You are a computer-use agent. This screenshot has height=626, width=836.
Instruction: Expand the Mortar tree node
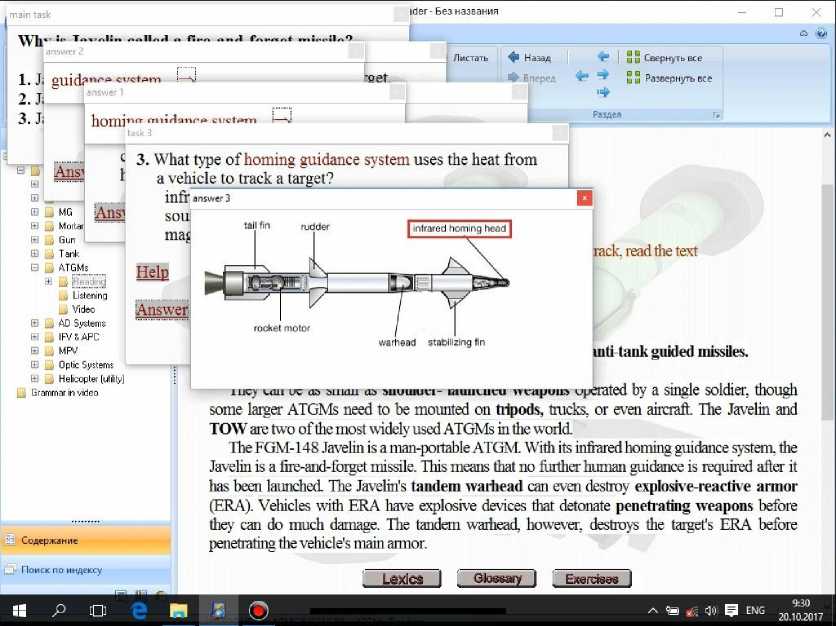(x=35, y=226)
